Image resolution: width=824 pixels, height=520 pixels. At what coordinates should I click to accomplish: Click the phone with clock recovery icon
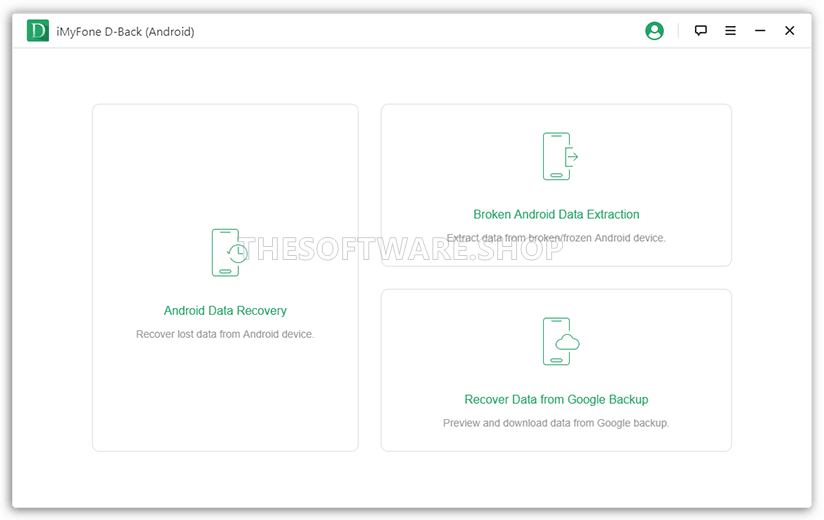click(229, 253)
